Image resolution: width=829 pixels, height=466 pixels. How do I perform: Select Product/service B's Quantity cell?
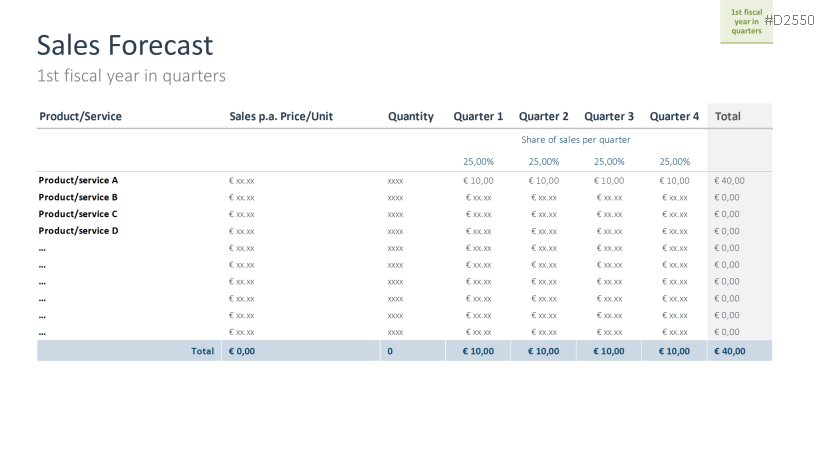(x=395, y=198)
